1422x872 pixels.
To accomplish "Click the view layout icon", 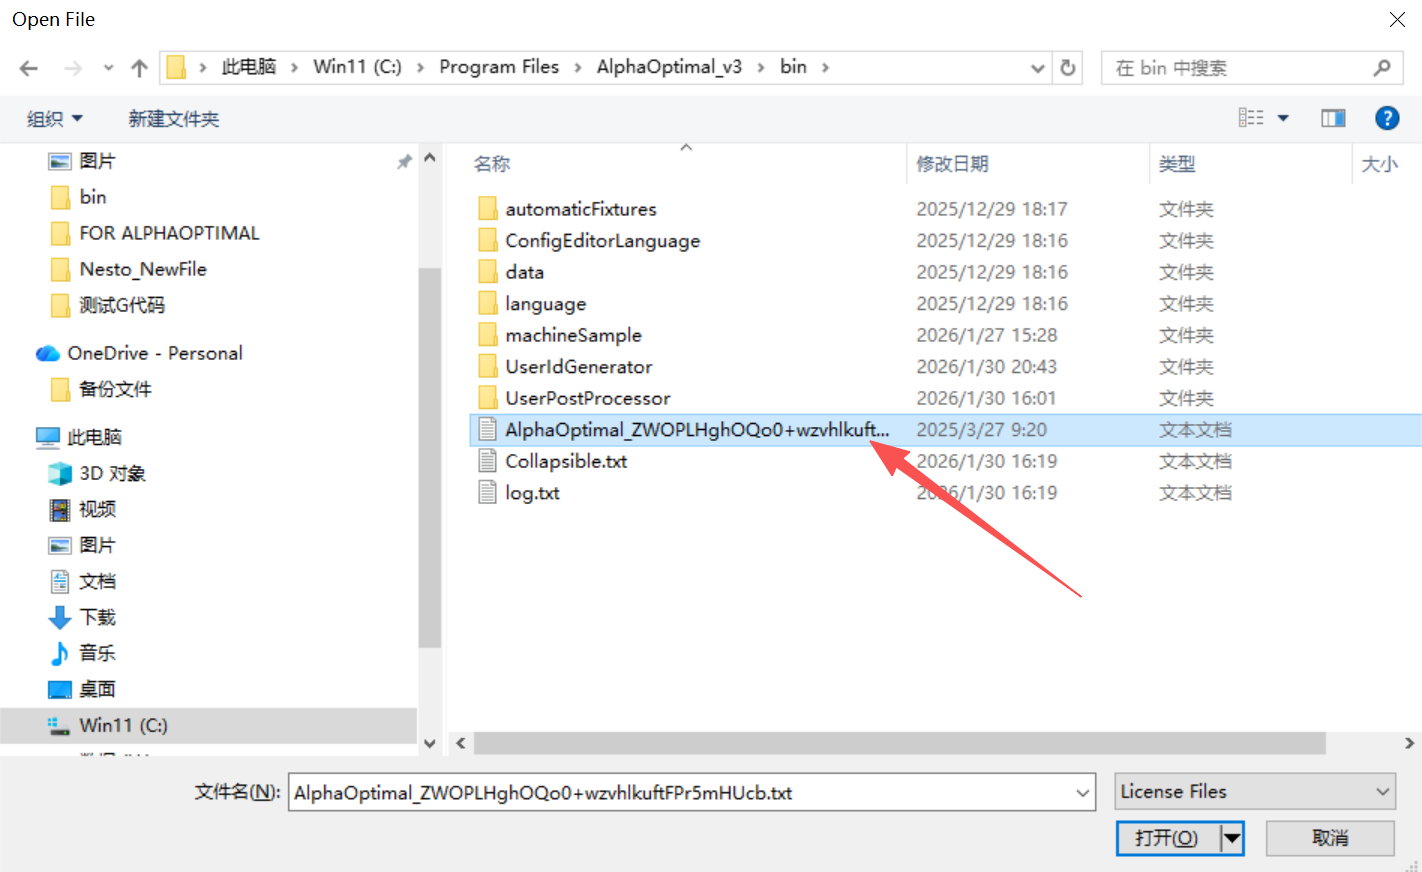I will pyautogui.click(x=1250, y=118).
